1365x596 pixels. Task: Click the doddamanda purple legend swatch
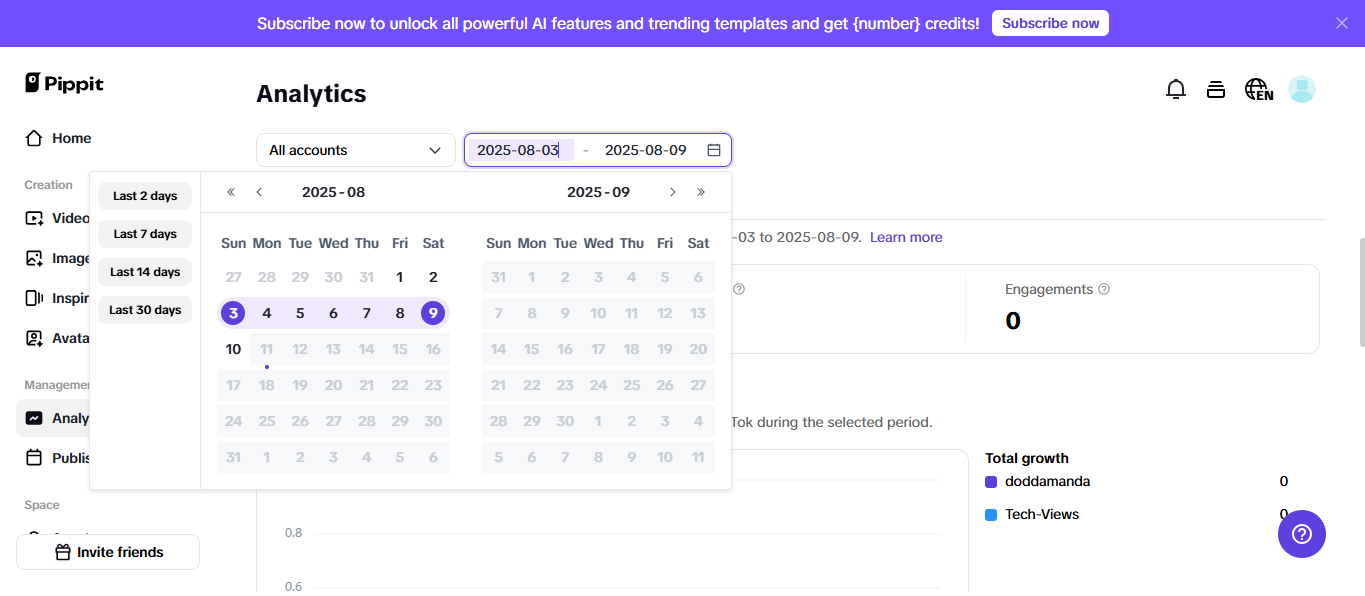click(x=991, y=482)
